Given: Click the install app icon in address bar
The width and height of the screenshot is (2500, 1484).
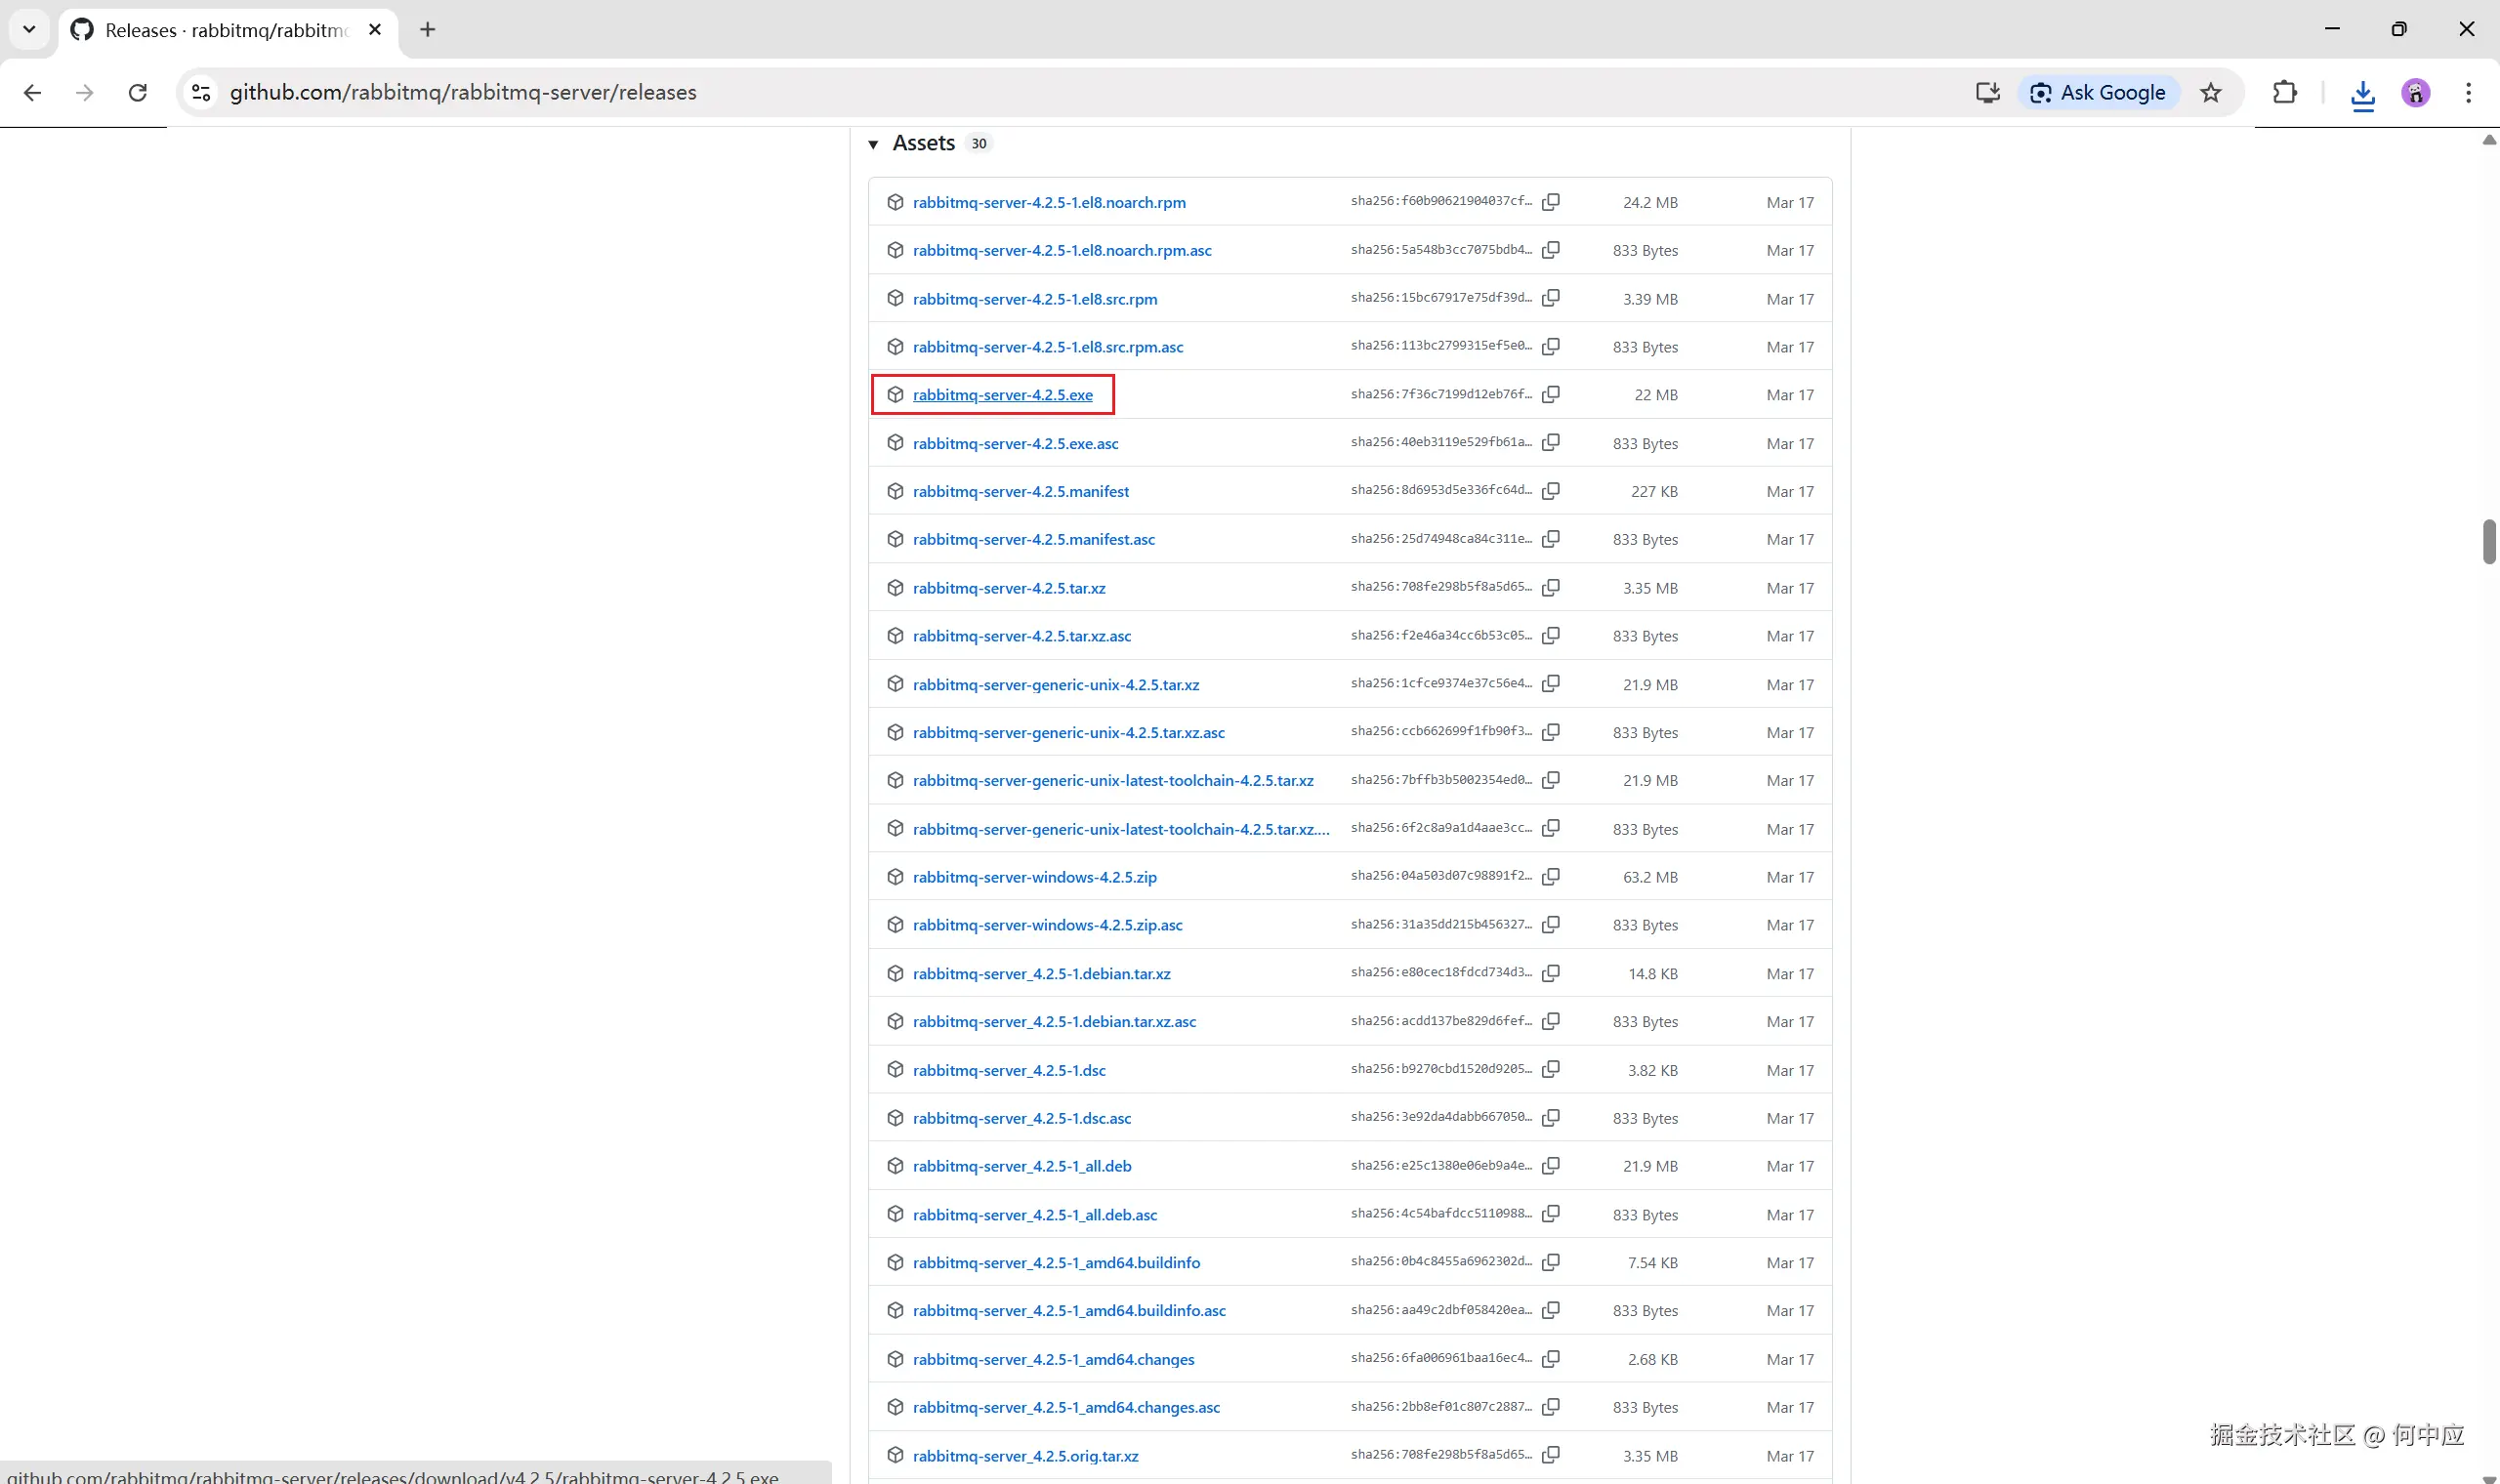Looking at the screenshot, I should (1987, 93).
